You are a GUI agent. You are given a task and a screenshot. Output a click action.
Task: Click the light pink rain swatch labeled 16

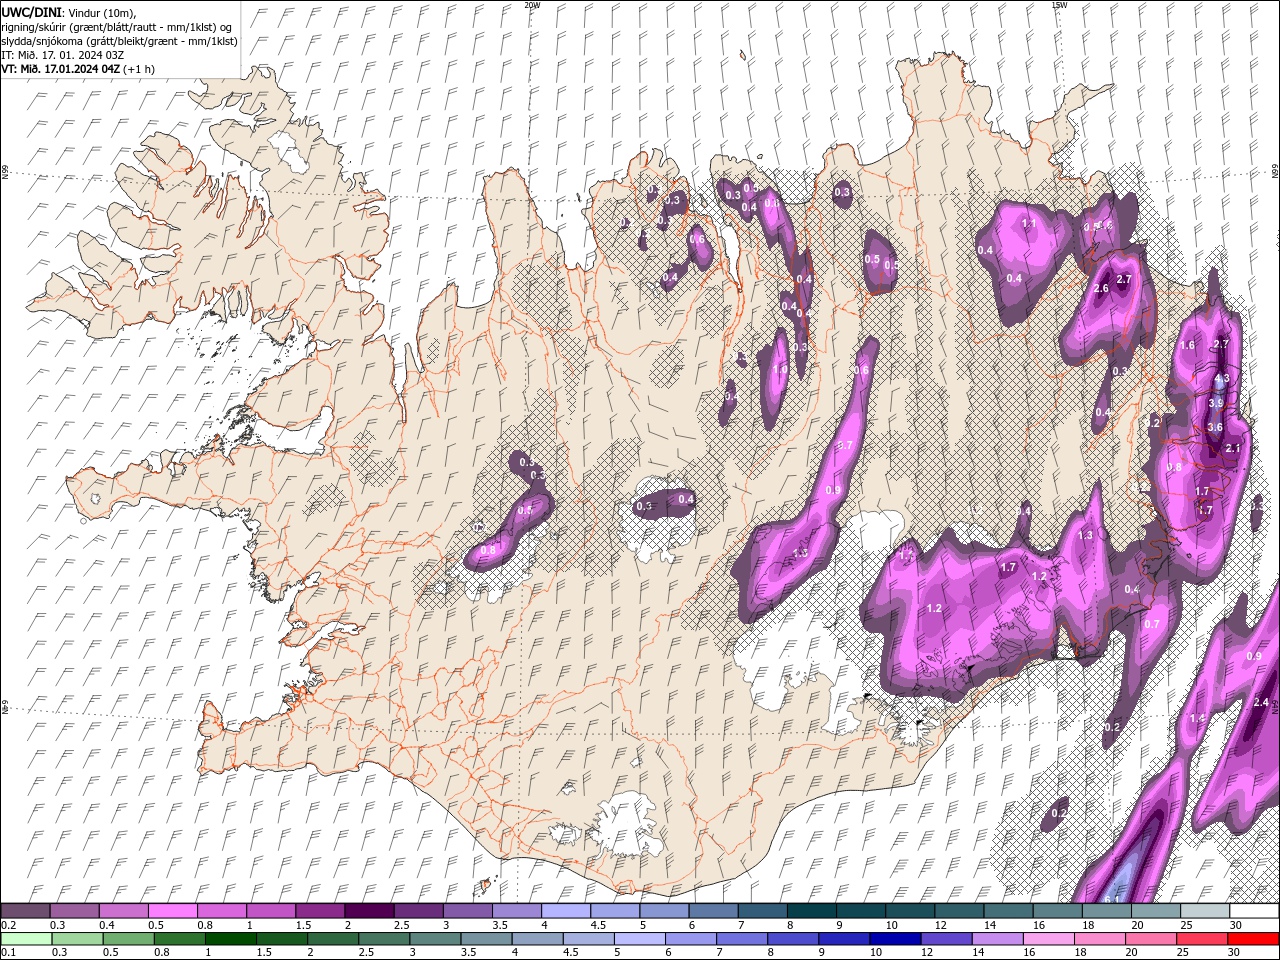tap(1048, 938)
